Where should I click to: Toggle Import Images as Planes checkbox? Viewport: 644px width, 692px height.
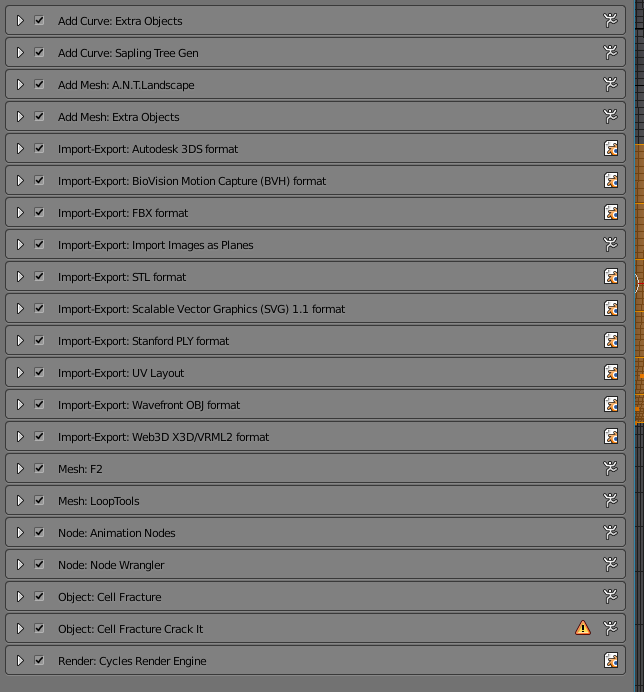39,244
